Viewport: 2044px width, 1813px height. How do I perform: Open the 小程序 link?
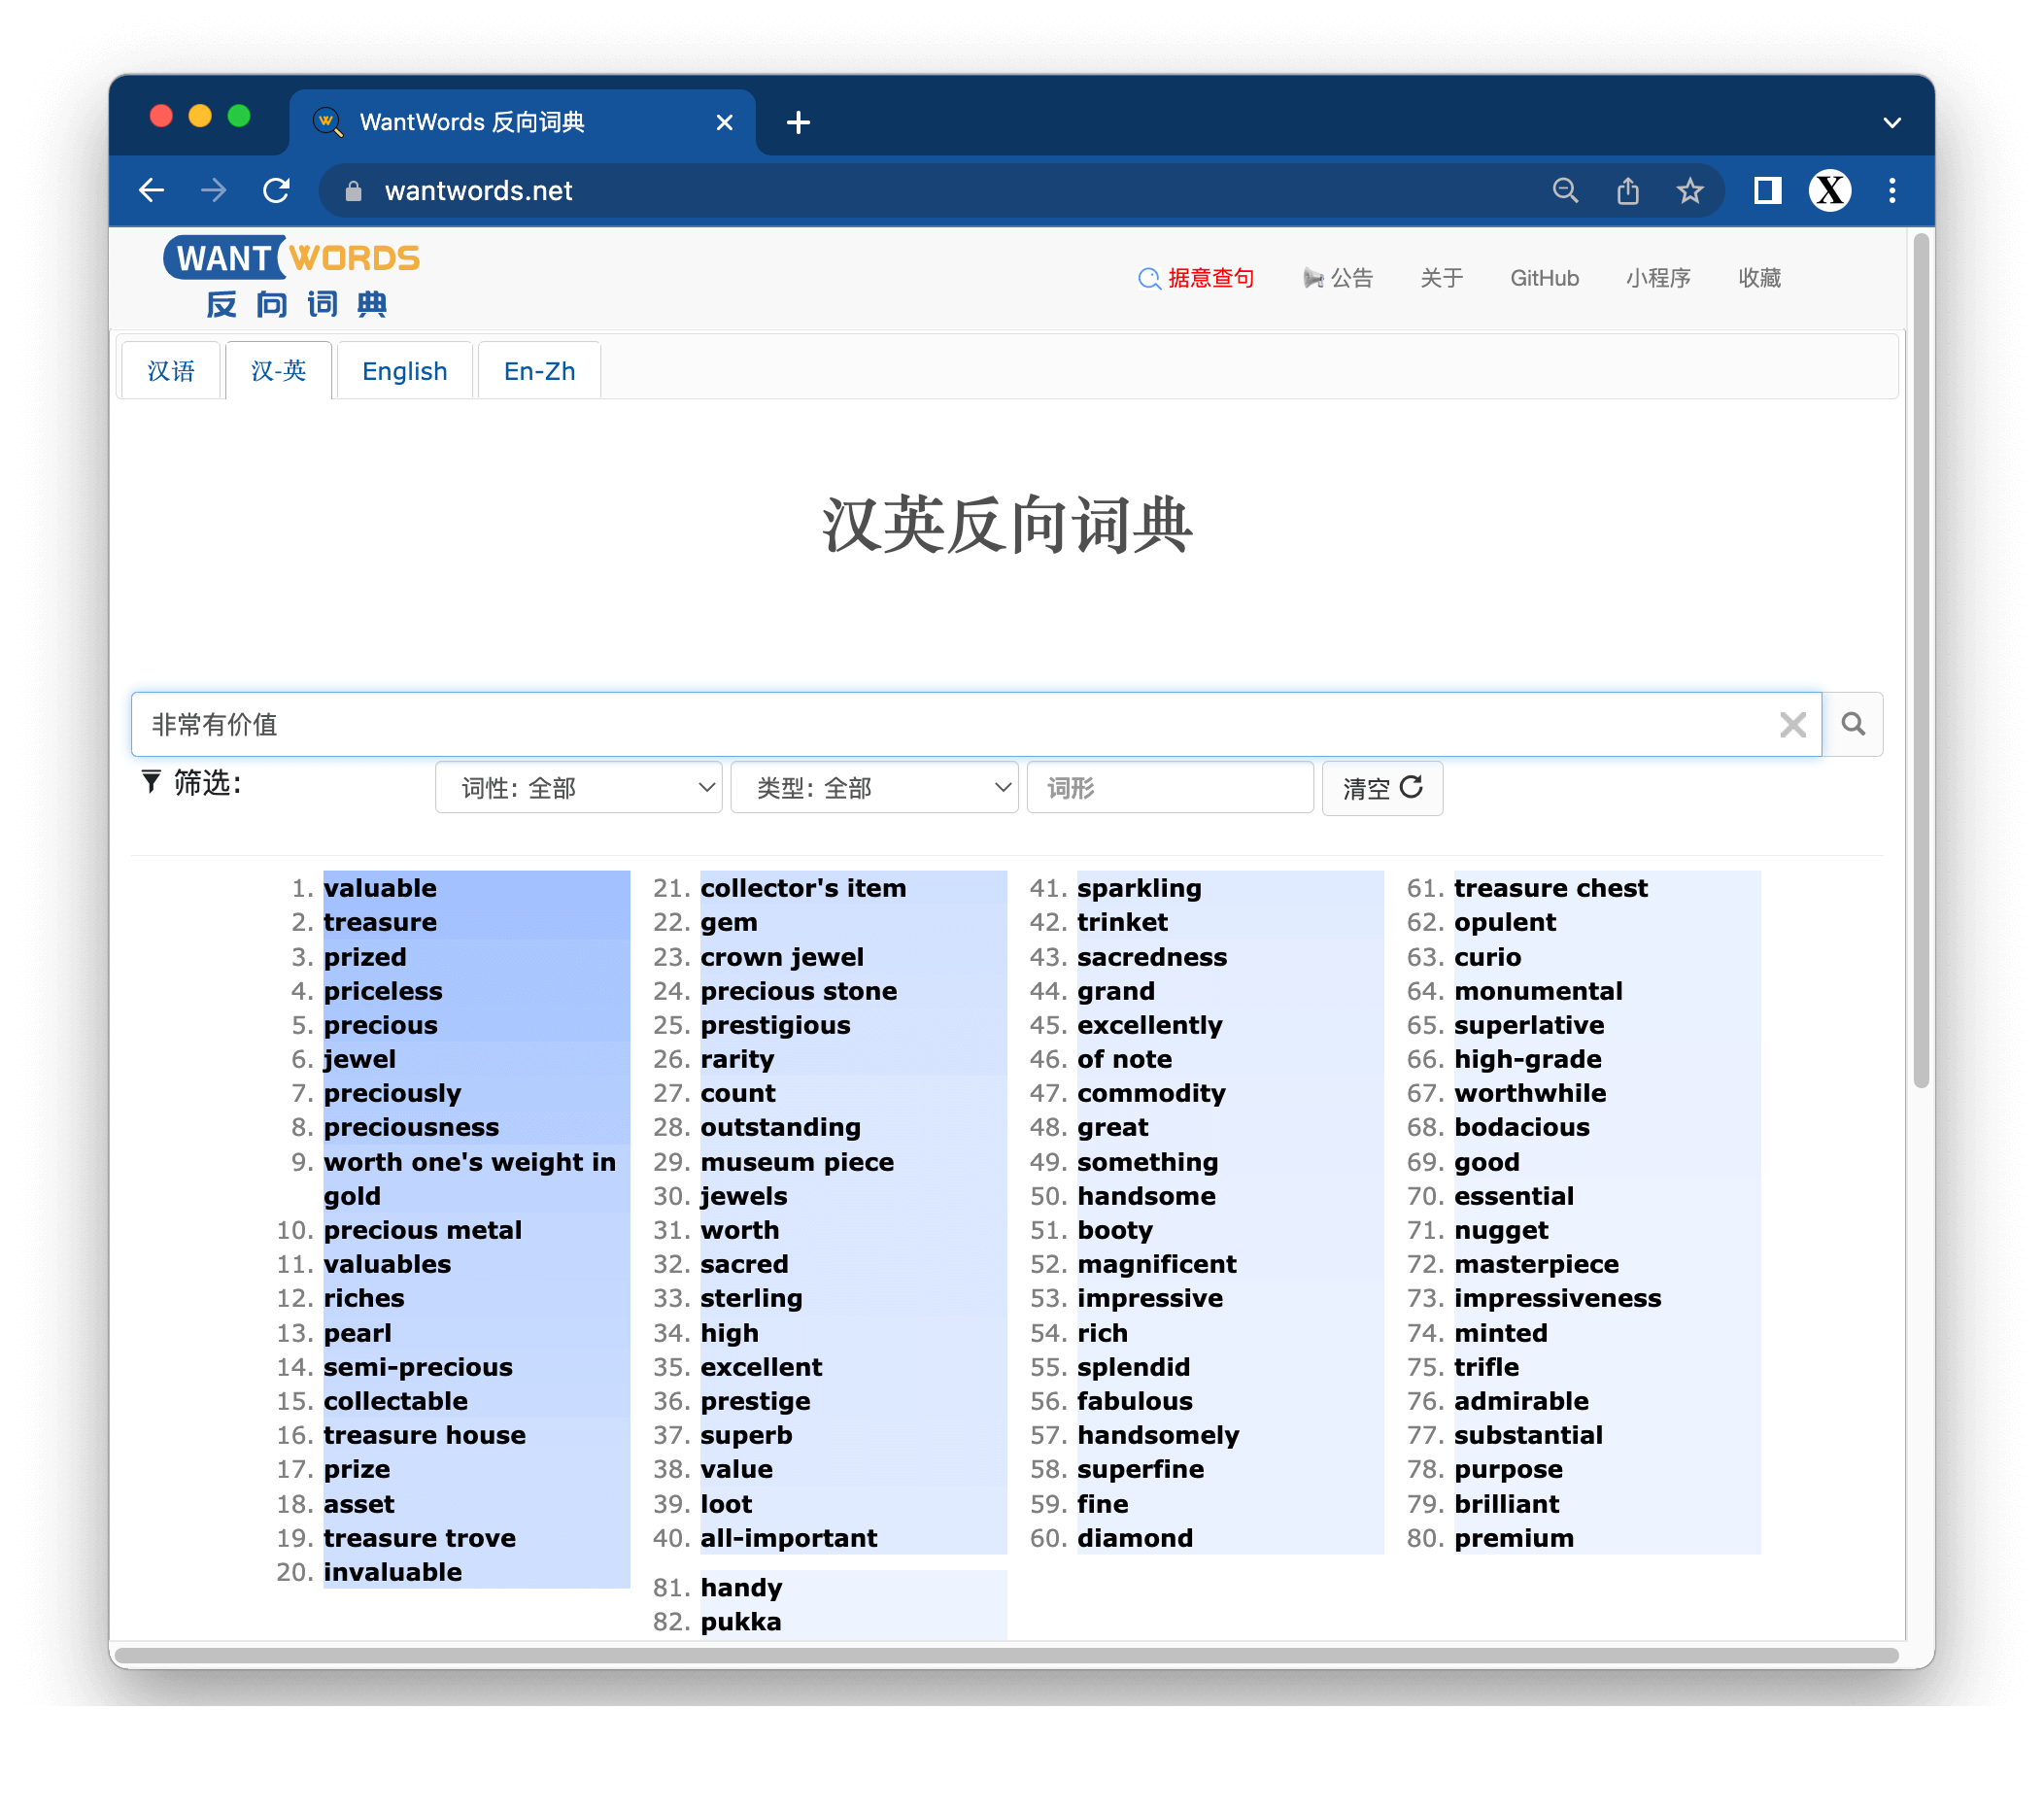(x=1658, y=278)
